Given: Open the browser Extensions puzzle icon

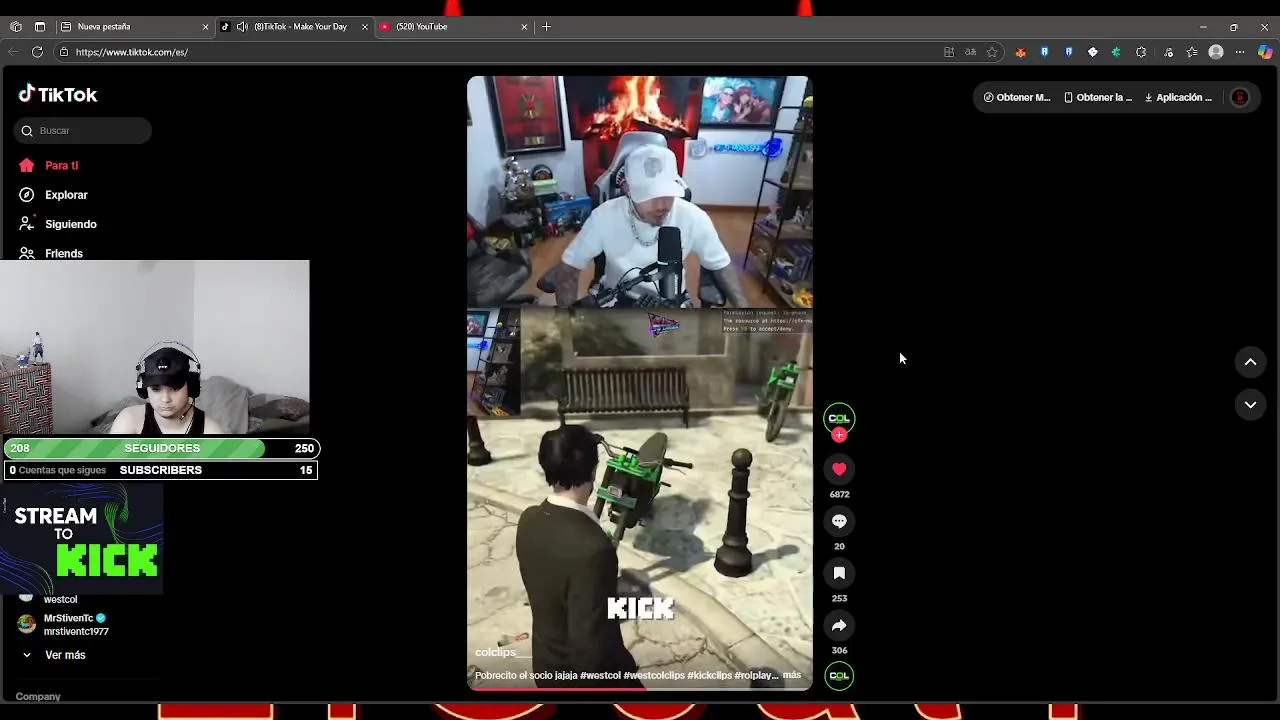Looking at the screenshot, I should tap(1141, 52).
